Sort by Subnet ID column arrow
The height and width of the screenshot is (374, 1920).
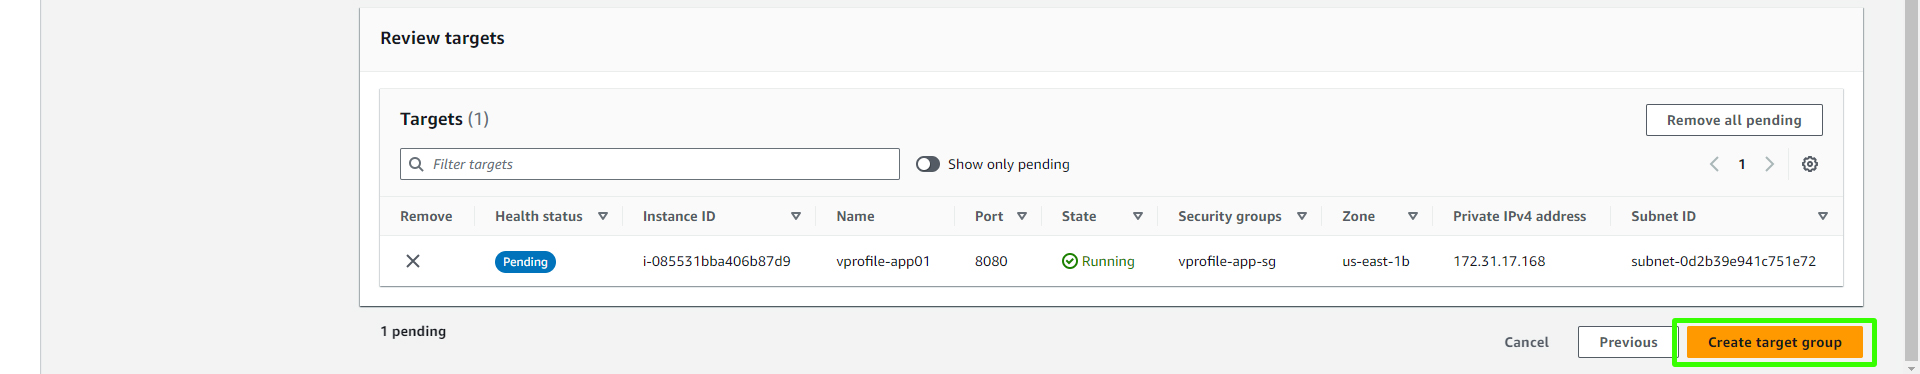(x=1823, y=216)
